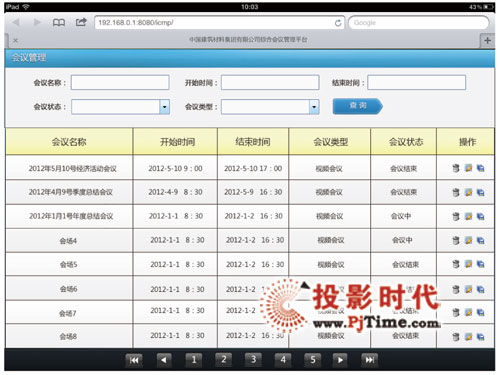Delete the 会场4 meeting with trash icon

point(456,240)
